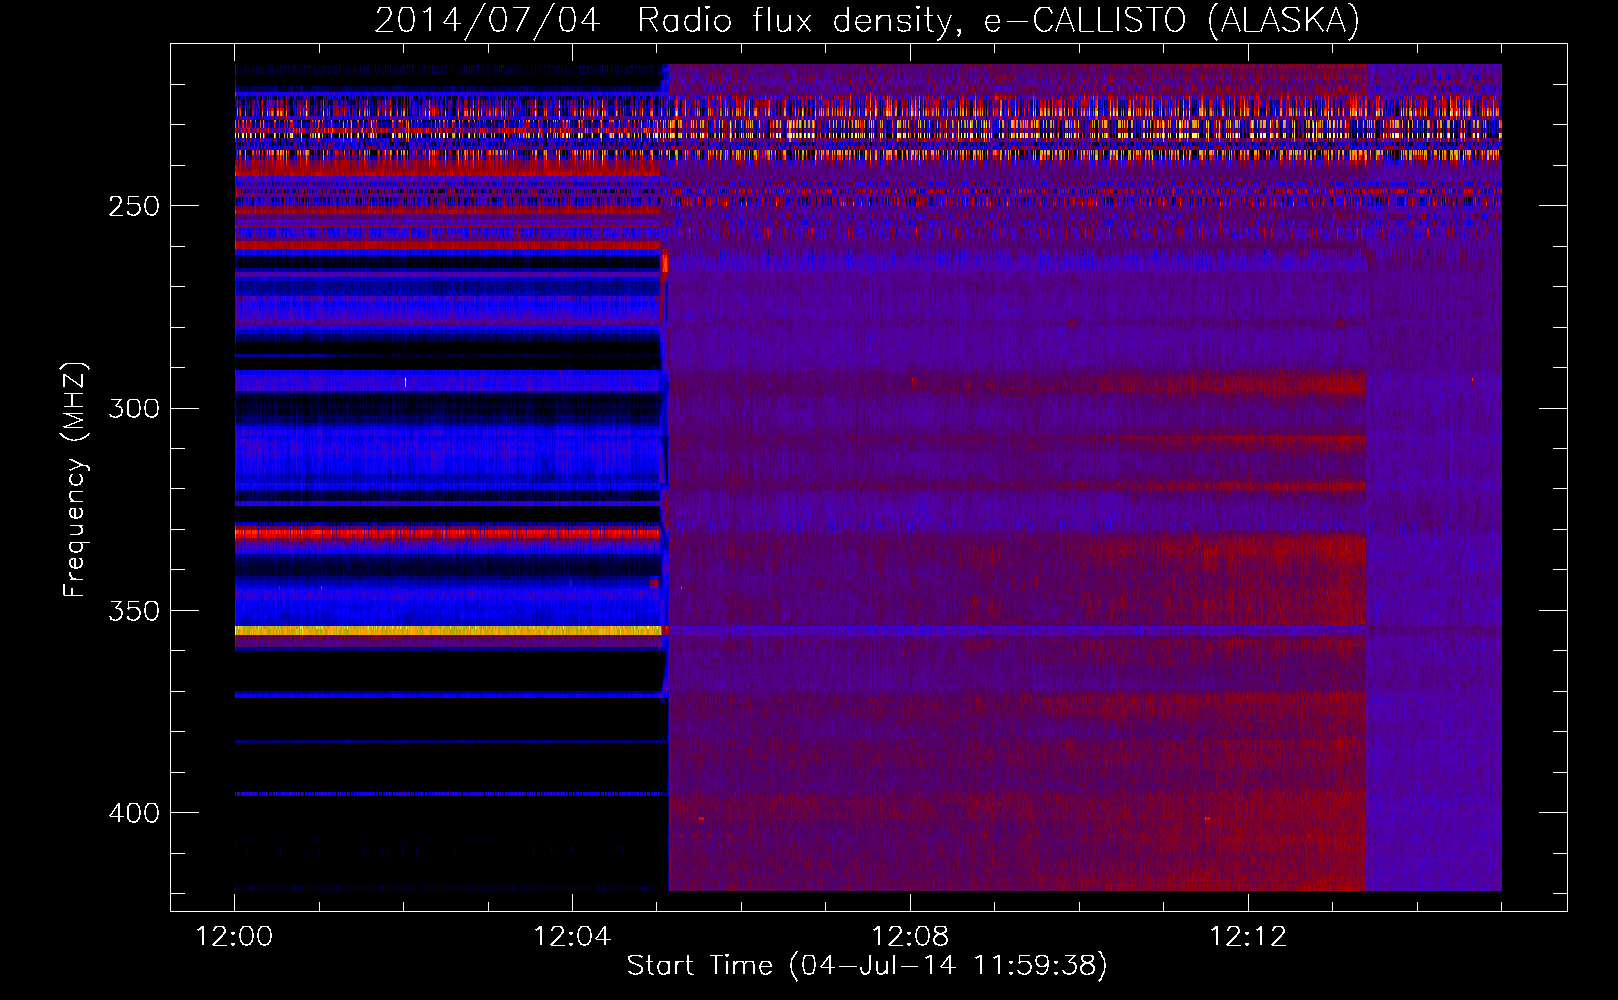This screenshot has width=1618, height=1000.
Task: Click the 300 frequency tick label
Action: pyautogui.click(x=134, y=409)
